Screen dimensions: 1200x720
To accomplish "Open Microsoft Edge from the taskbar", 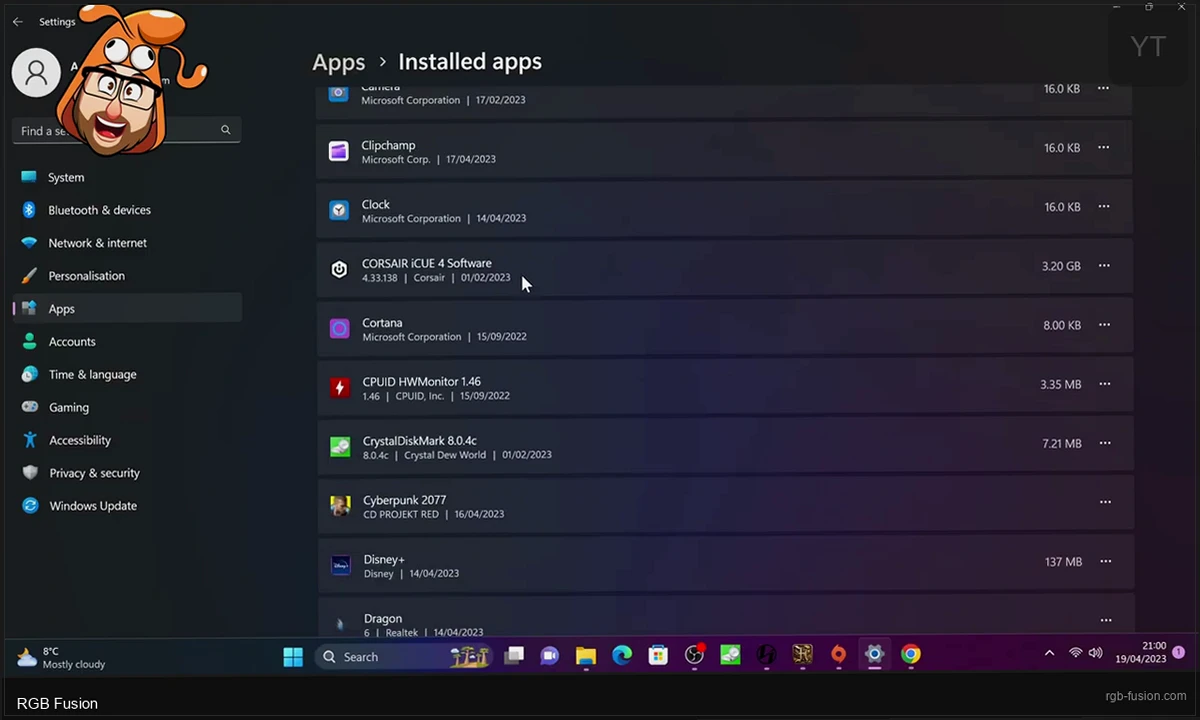I will (x=622, y=656).
